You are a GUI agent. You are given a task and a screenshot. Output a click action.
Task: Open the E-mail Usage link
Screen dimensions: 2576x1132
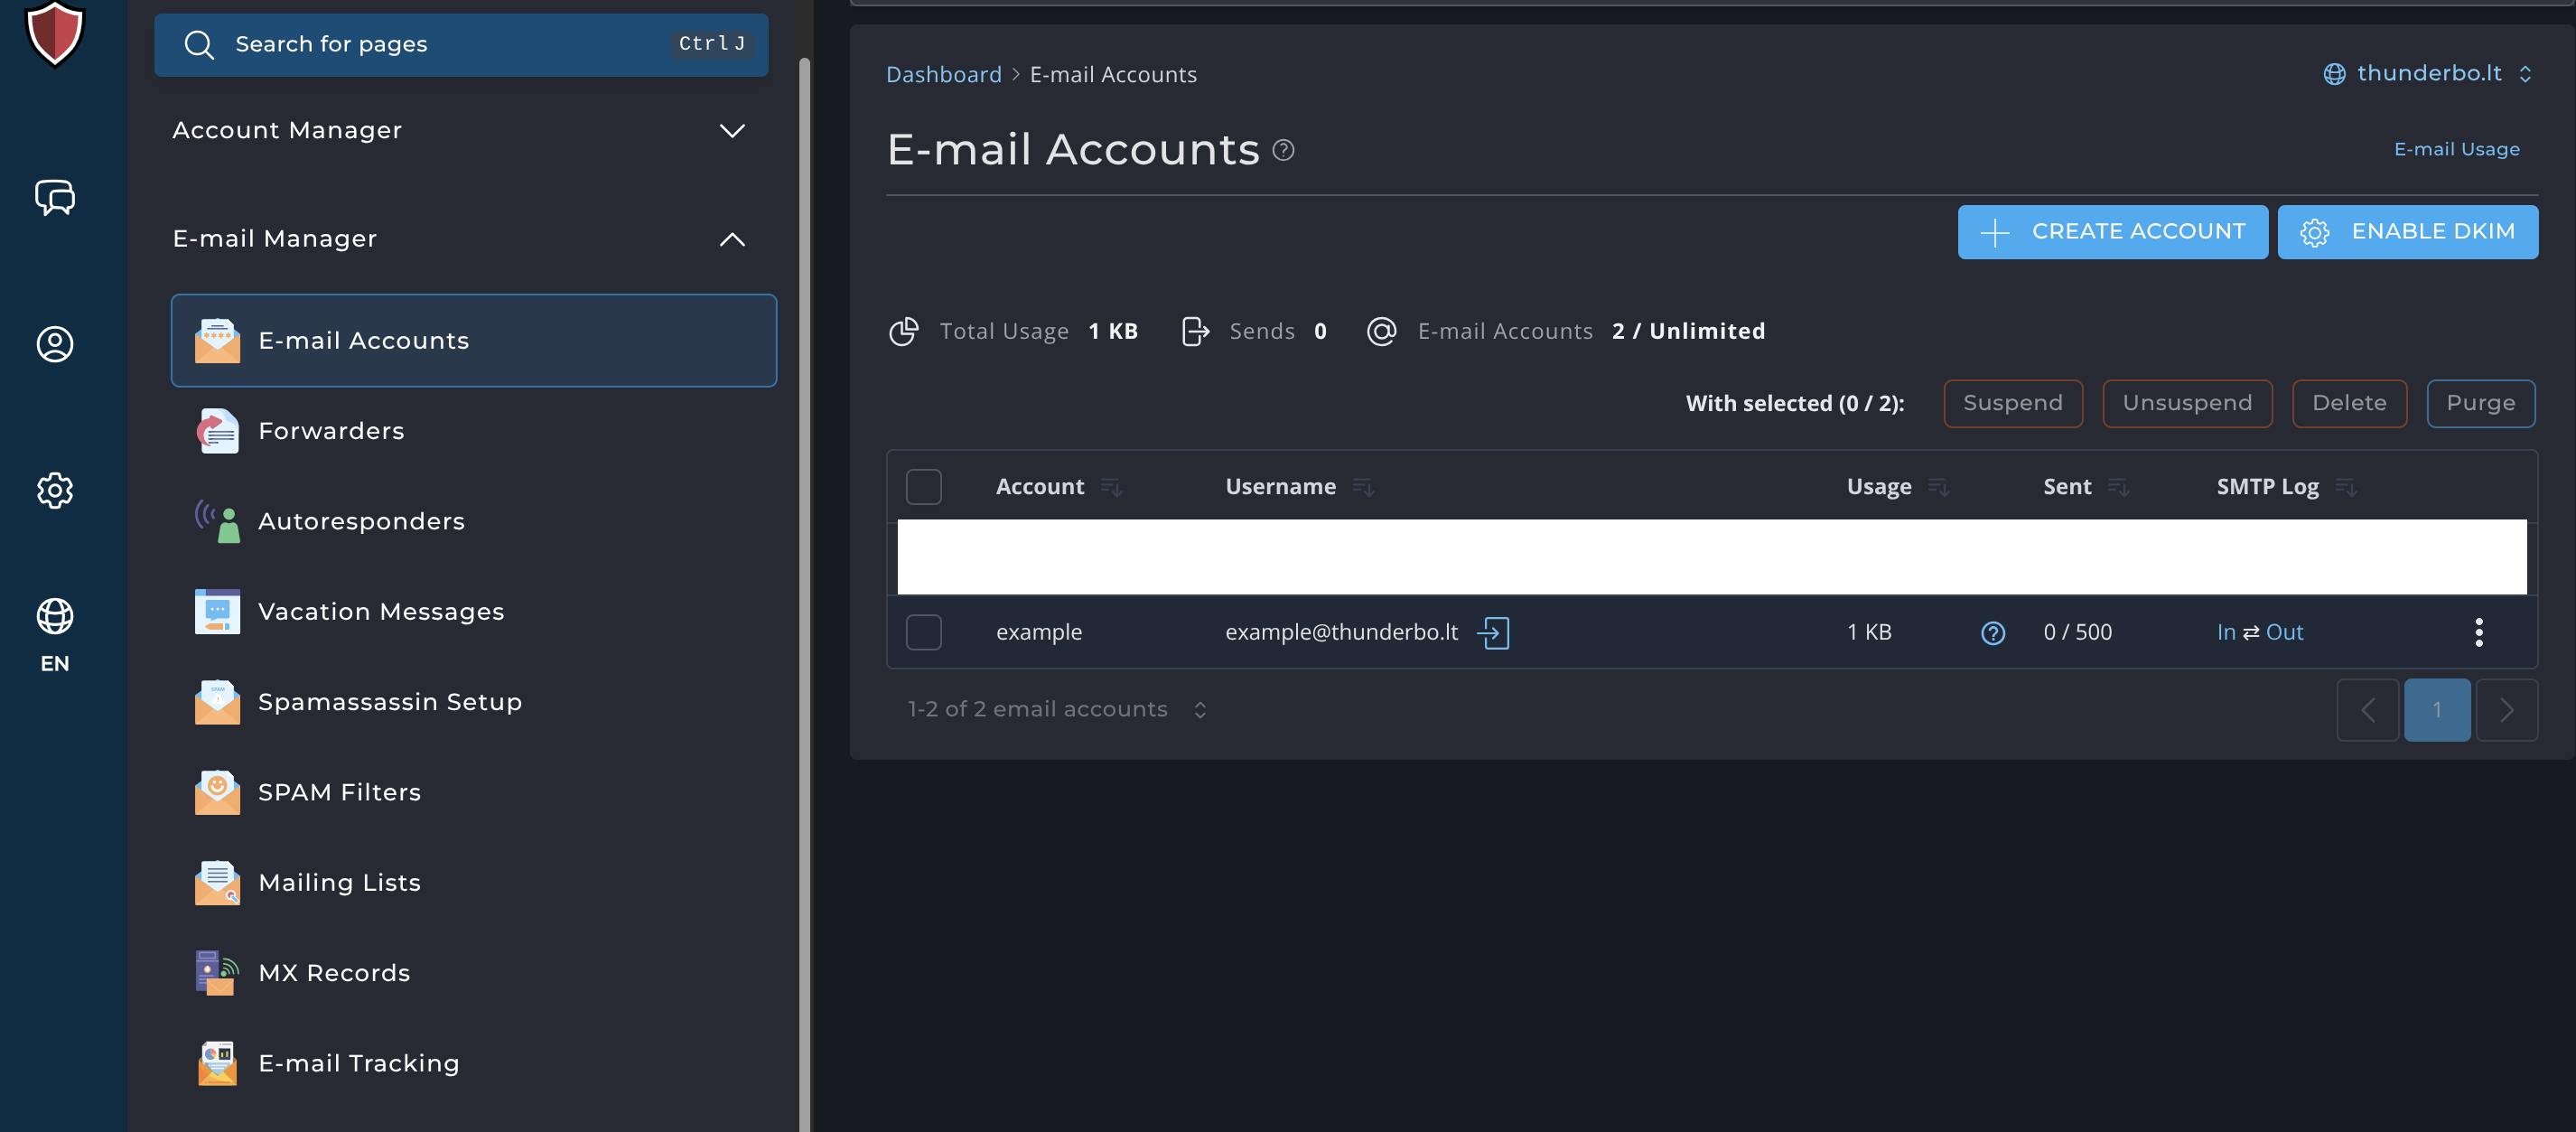2456,149
